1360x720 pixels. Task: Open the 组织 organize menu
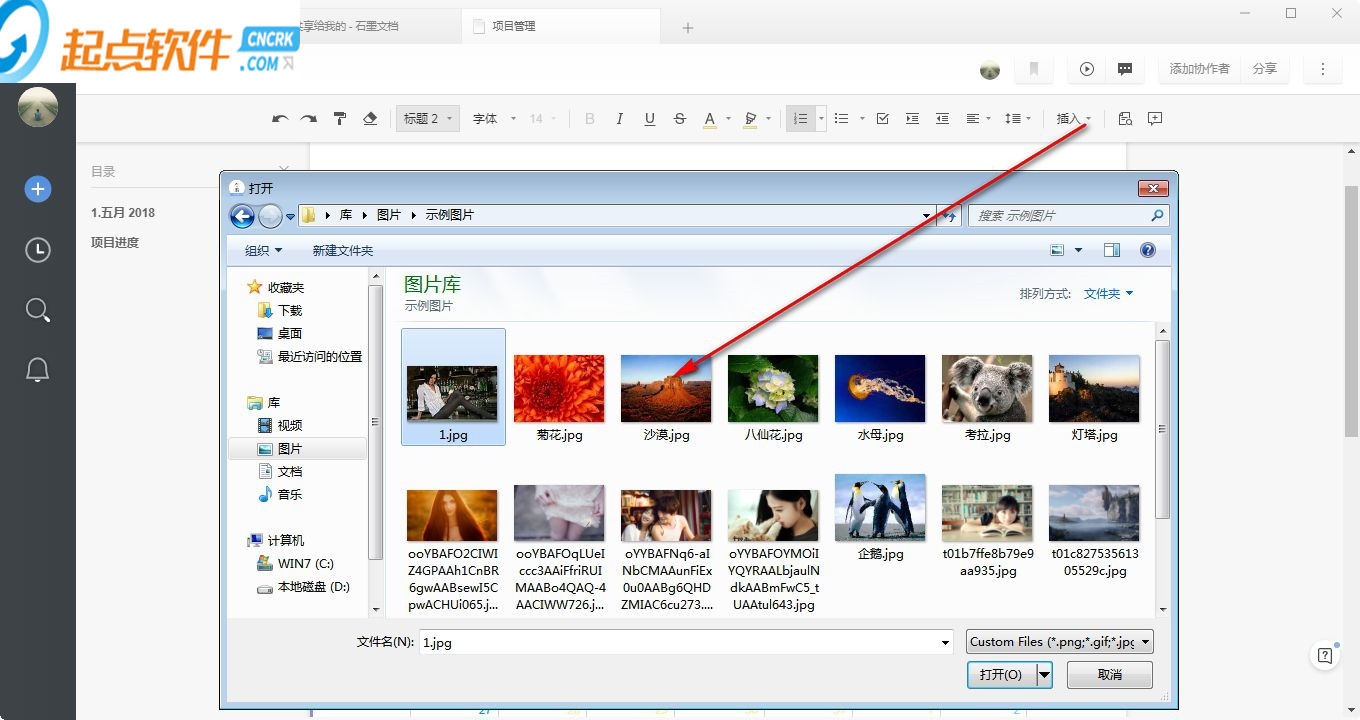coord(264,250)
